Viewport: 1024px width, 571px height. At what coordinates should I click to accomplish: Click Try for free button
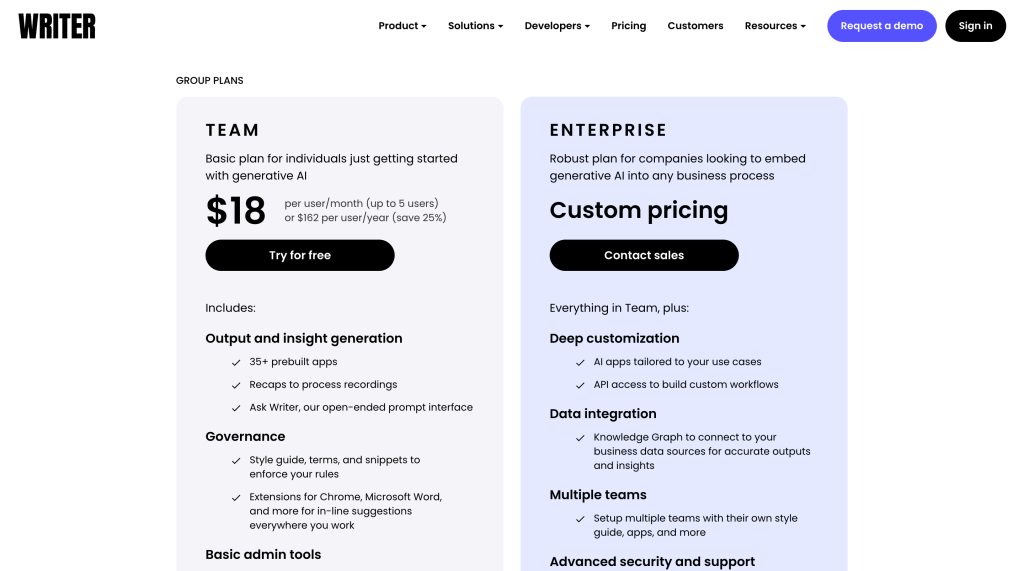[300, 255]
